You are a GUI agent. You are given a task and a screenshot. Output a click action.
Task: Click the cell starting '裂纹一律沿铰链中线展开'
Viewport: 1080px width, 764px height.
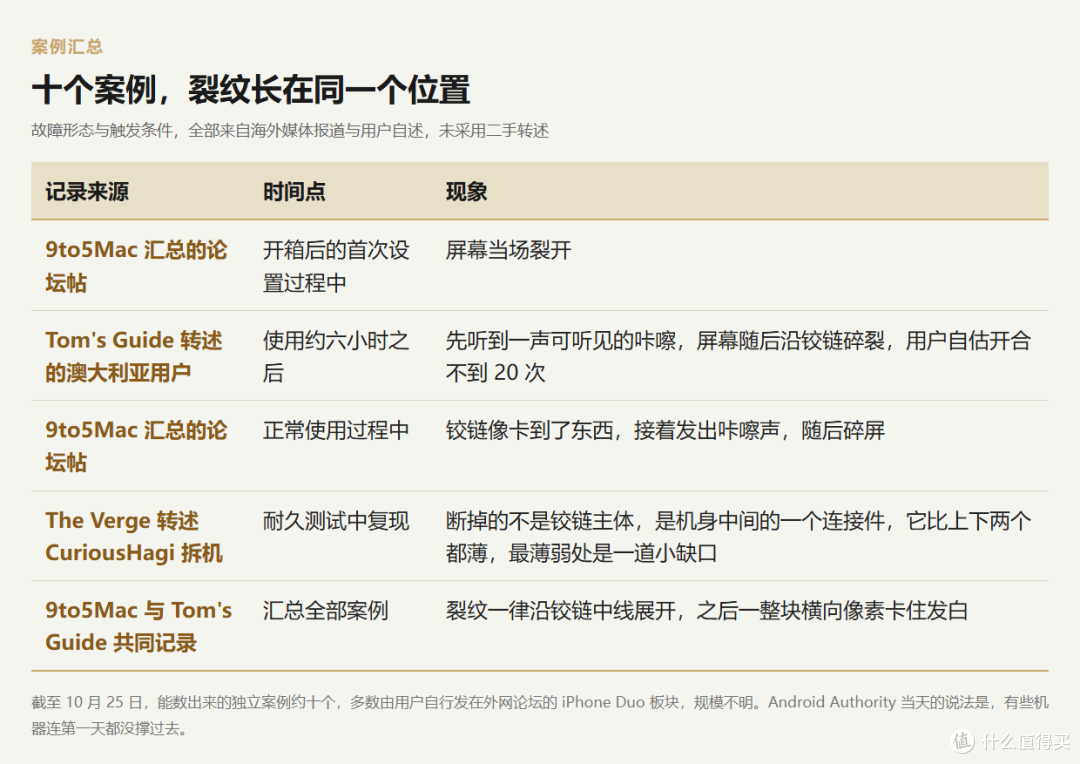pos(707,610)
